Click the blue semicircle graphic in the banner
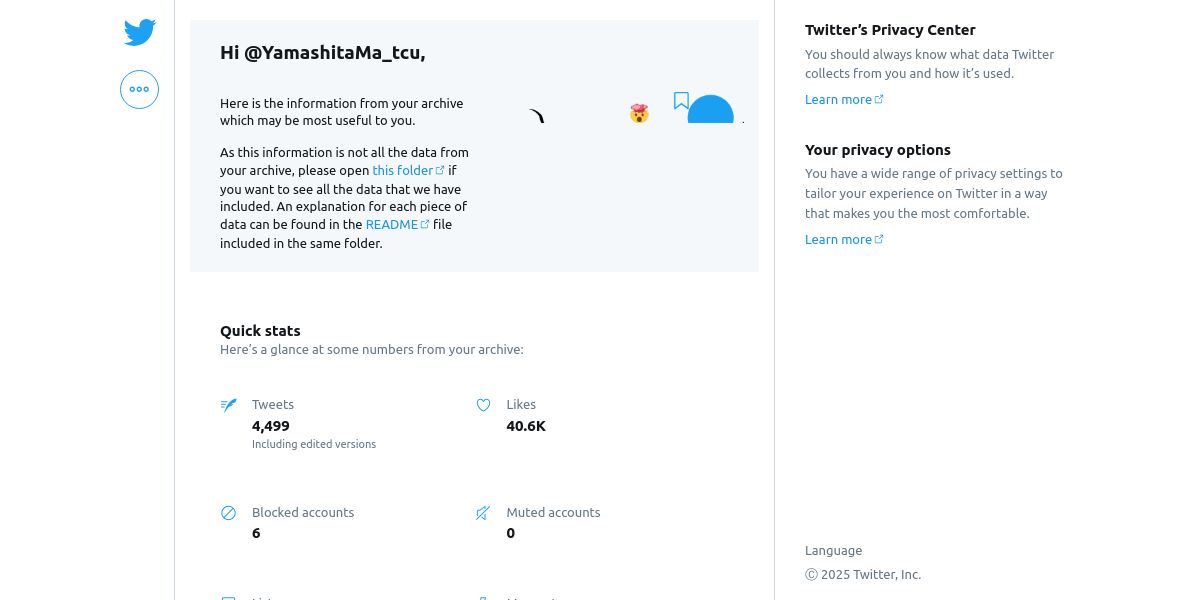Screen dimensions: 1200x600 pos(711,110)
